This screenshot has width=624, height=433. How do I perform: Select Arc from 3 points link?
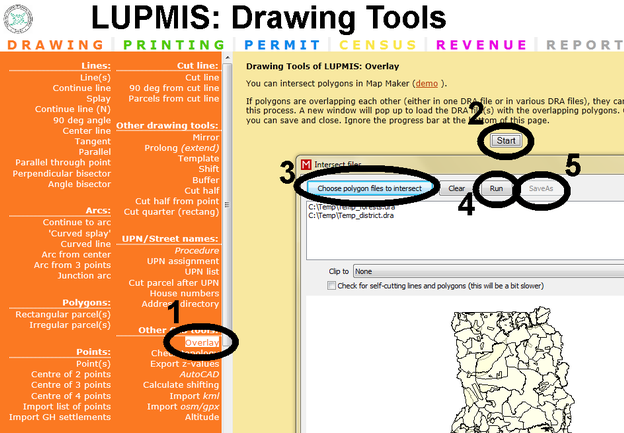coord(72,265)
